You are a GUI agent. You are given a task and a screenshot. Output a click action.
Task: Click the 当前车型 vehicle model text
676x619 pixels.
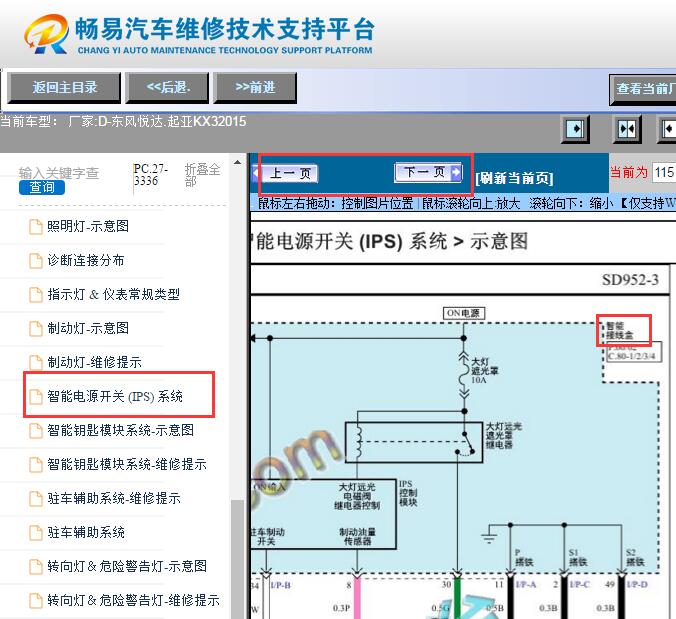123,122
